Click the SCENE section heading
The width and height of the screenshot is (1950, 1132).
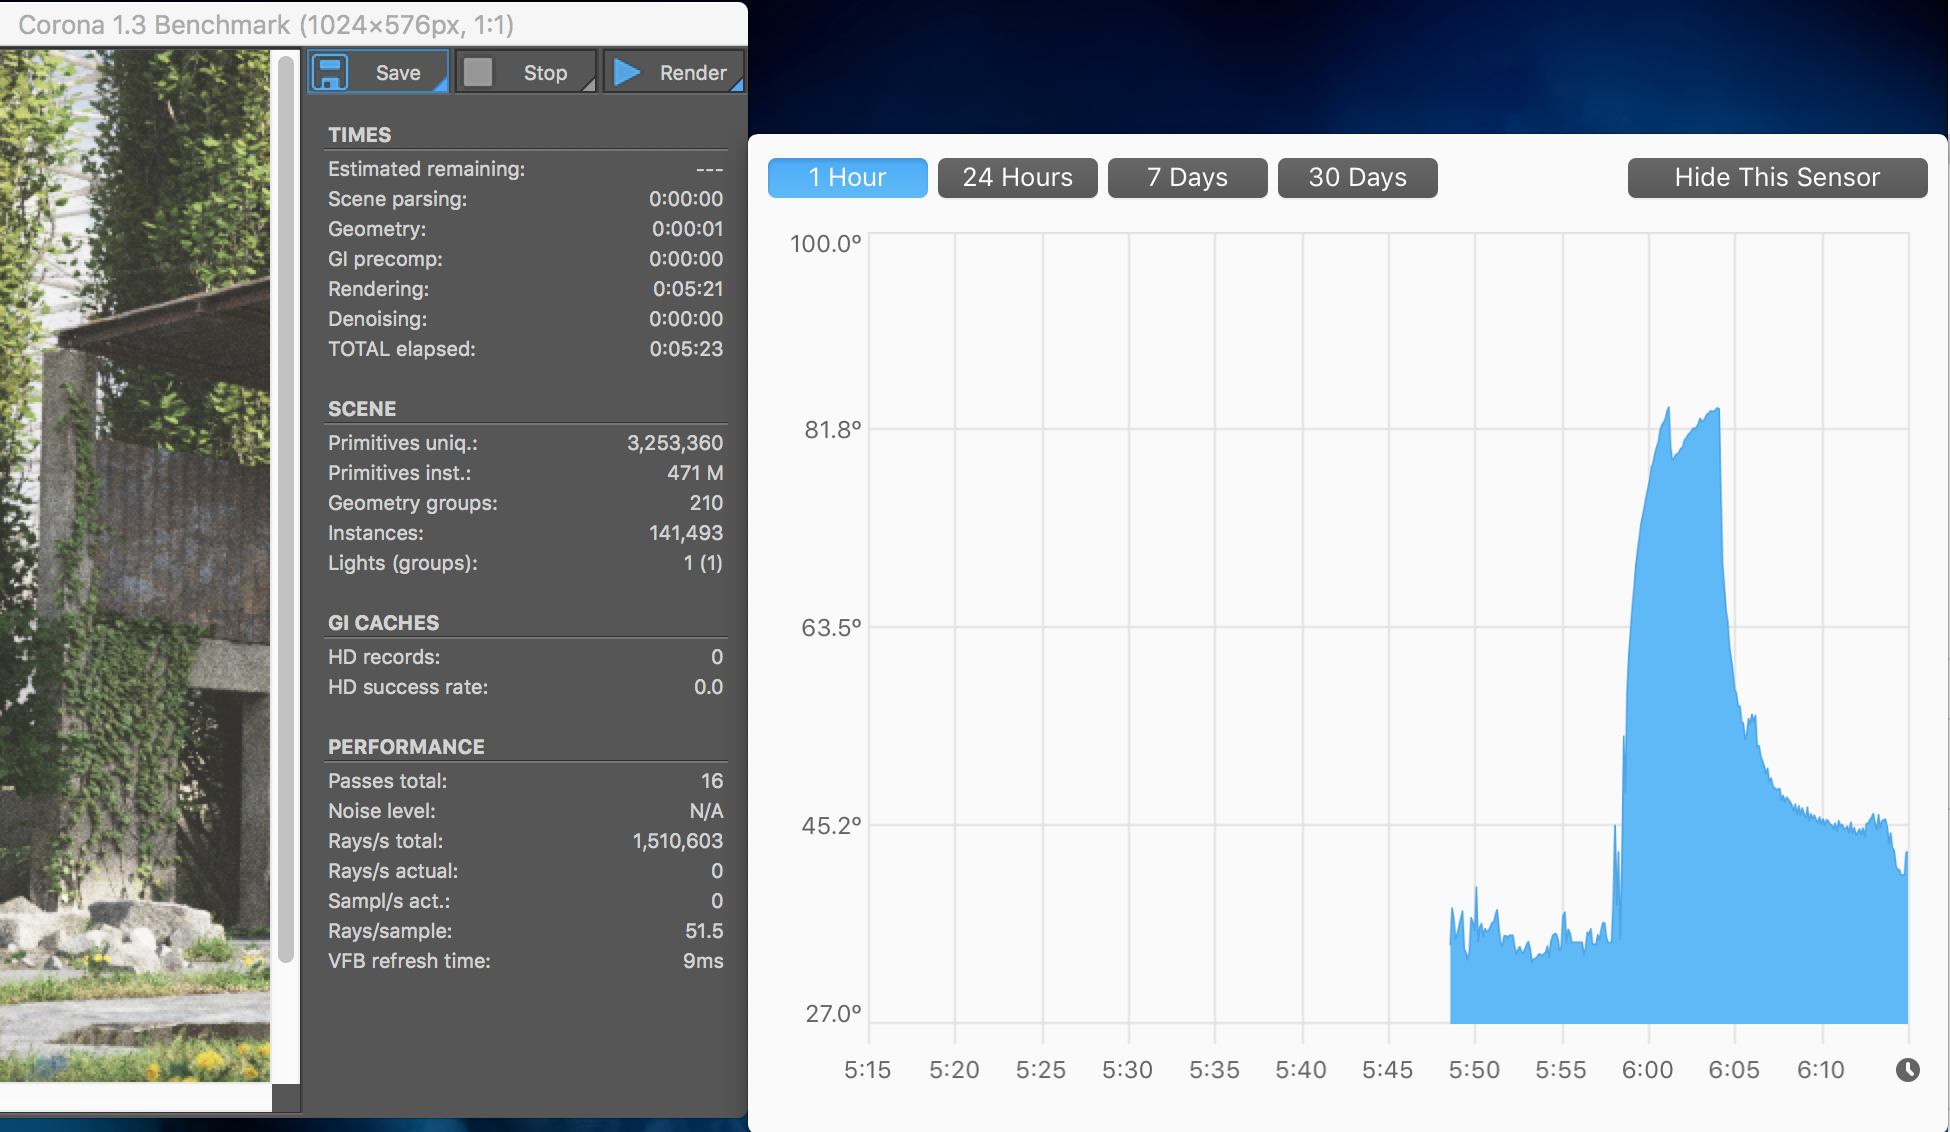click(x=362, y=409)
